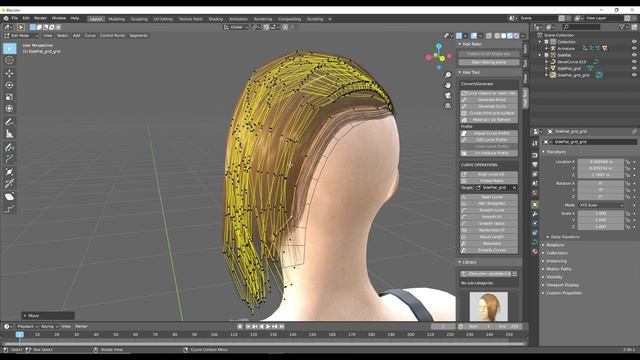
Task: Select the Measure tool in the toolbar
Action: tap(9, 134)
